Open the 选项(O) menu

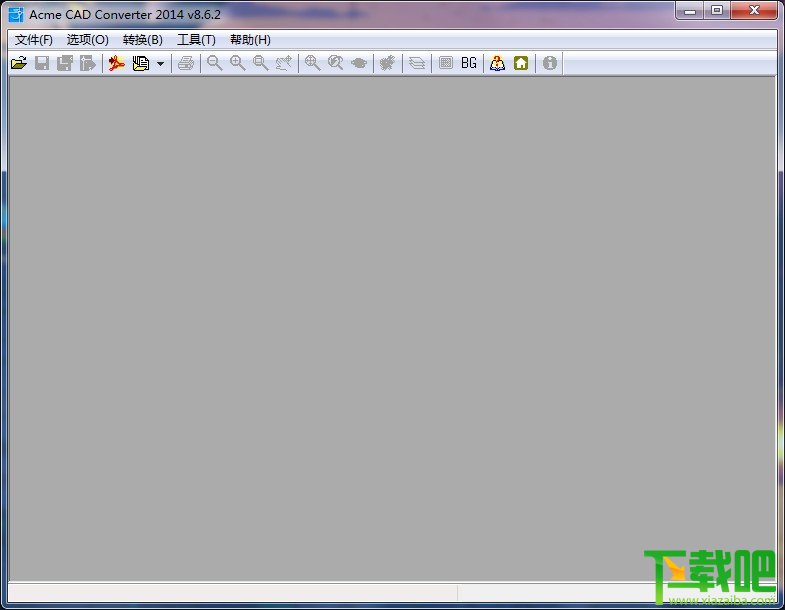[x=88, y=40]
